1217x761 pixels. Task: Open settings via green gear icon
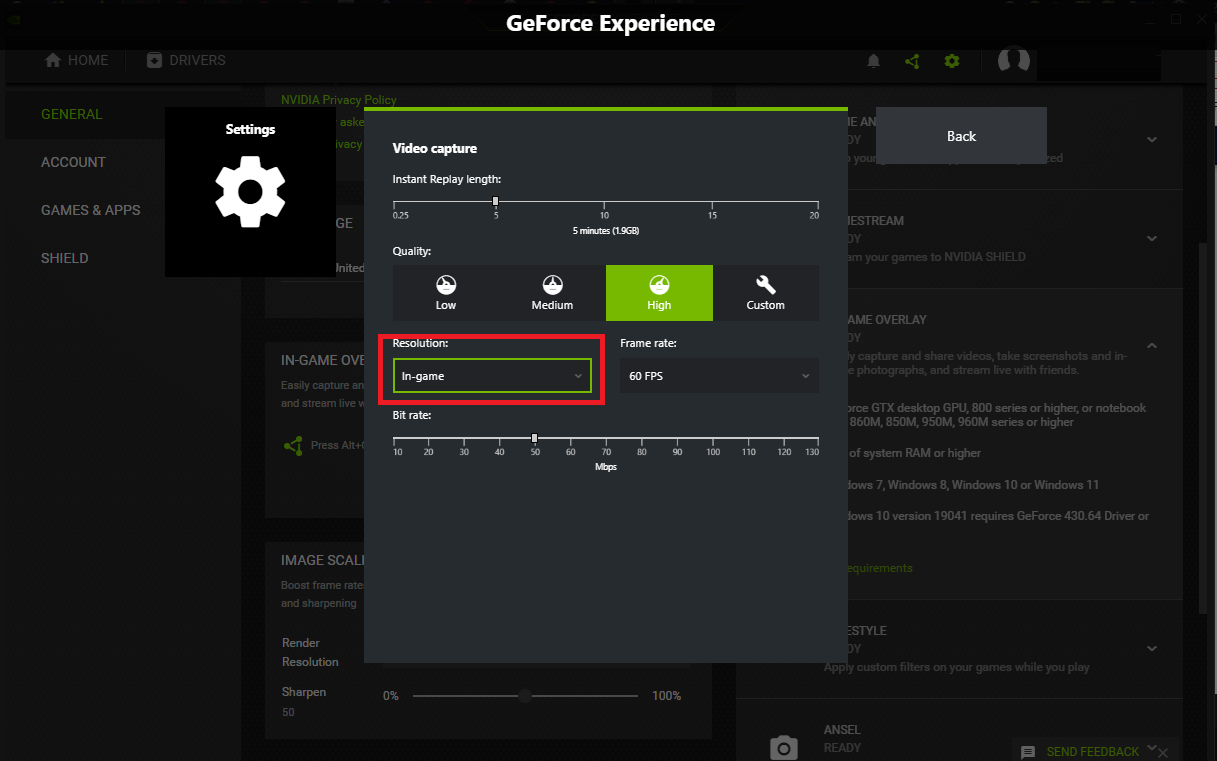pyautogui.click(x=951, y=61)
